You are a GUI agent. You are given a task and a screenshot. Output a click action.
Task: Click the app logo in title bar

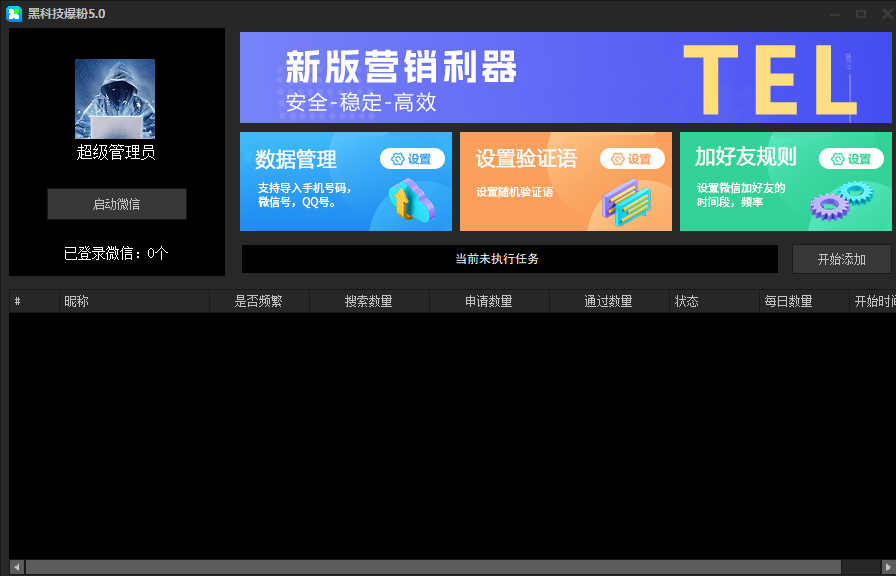(x=15, y=13)
